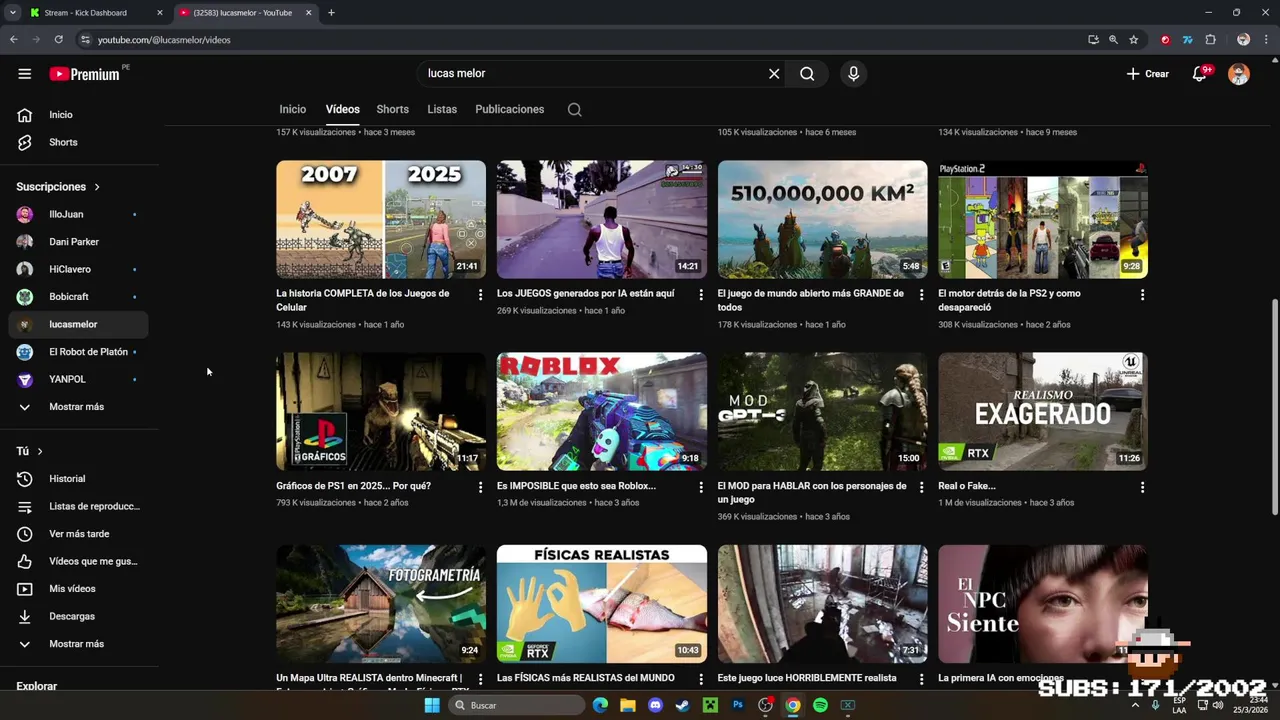Open Photoshop from taskbar
1280x720 pixels.
tap(738, 705)
